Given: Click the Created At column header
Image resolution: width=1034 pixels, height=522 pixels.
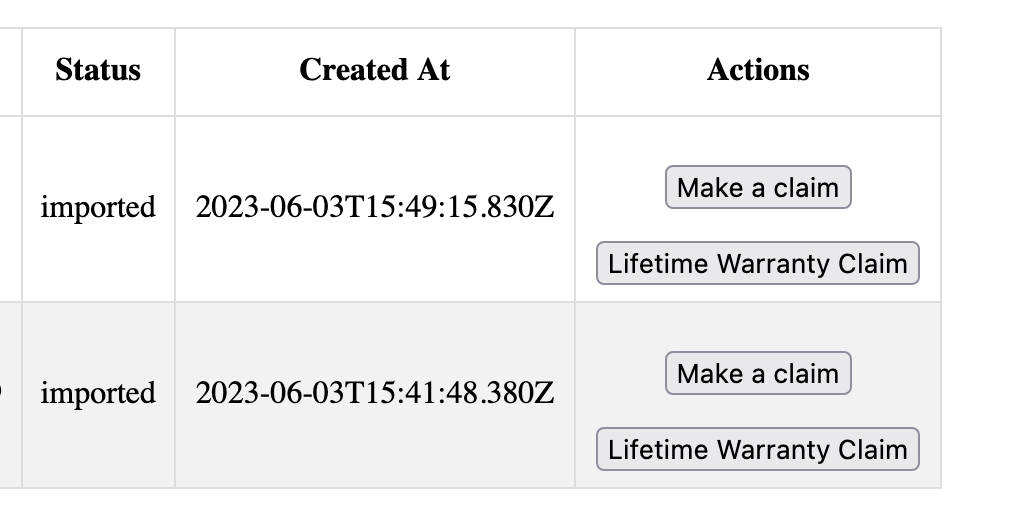Looking at the screenshot, I should pos(375,70).
